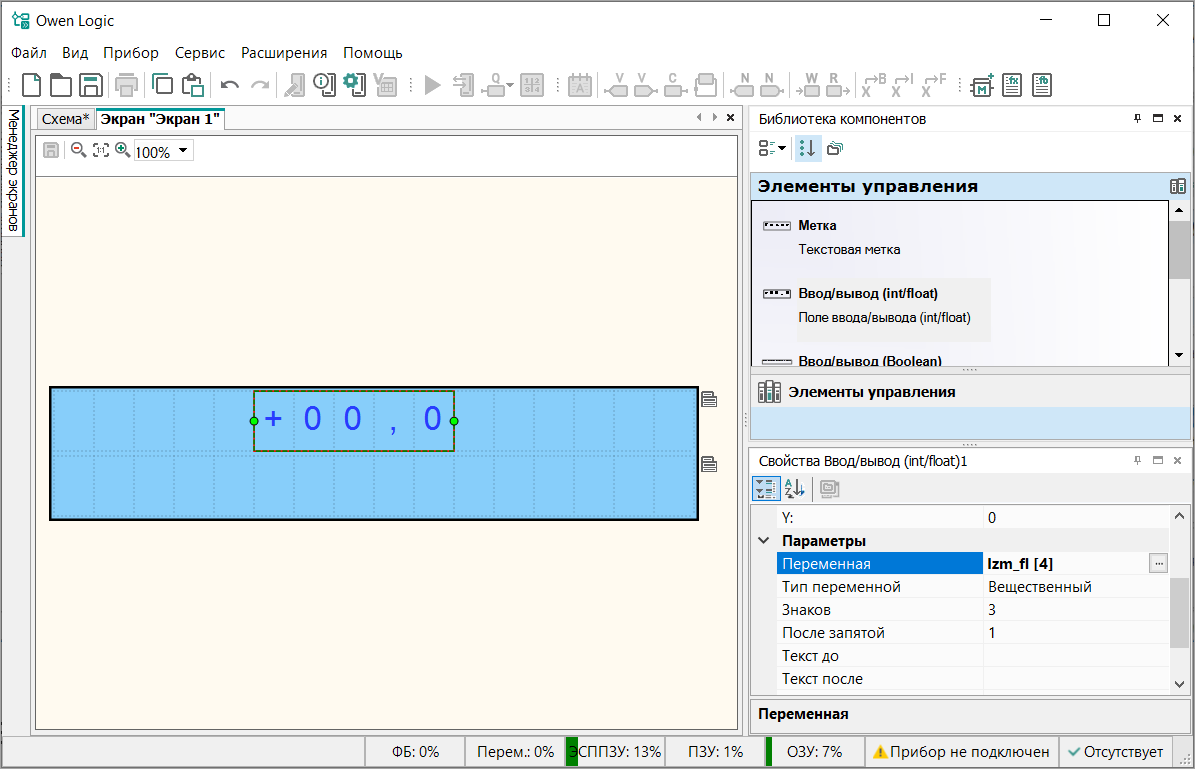Screen dimensions: 1195x769
Task: Create a new project with the blank page icon
Action: point(32,85)
